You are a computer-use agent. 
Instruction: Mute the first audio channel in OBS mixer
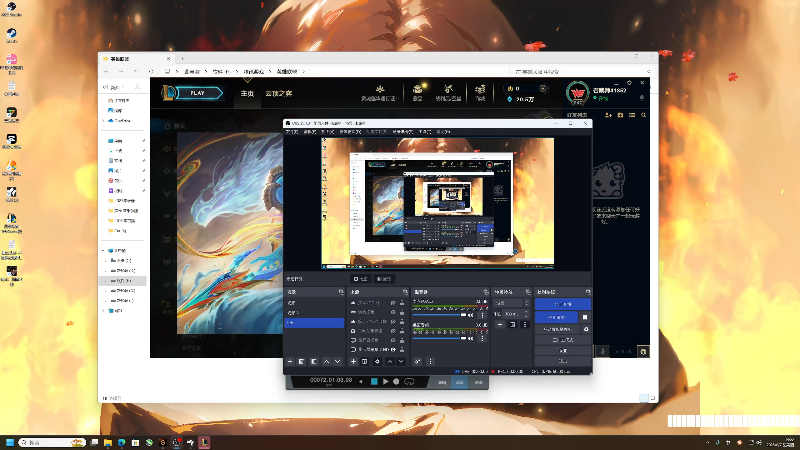pyautogui.click(x=470, y=315)
